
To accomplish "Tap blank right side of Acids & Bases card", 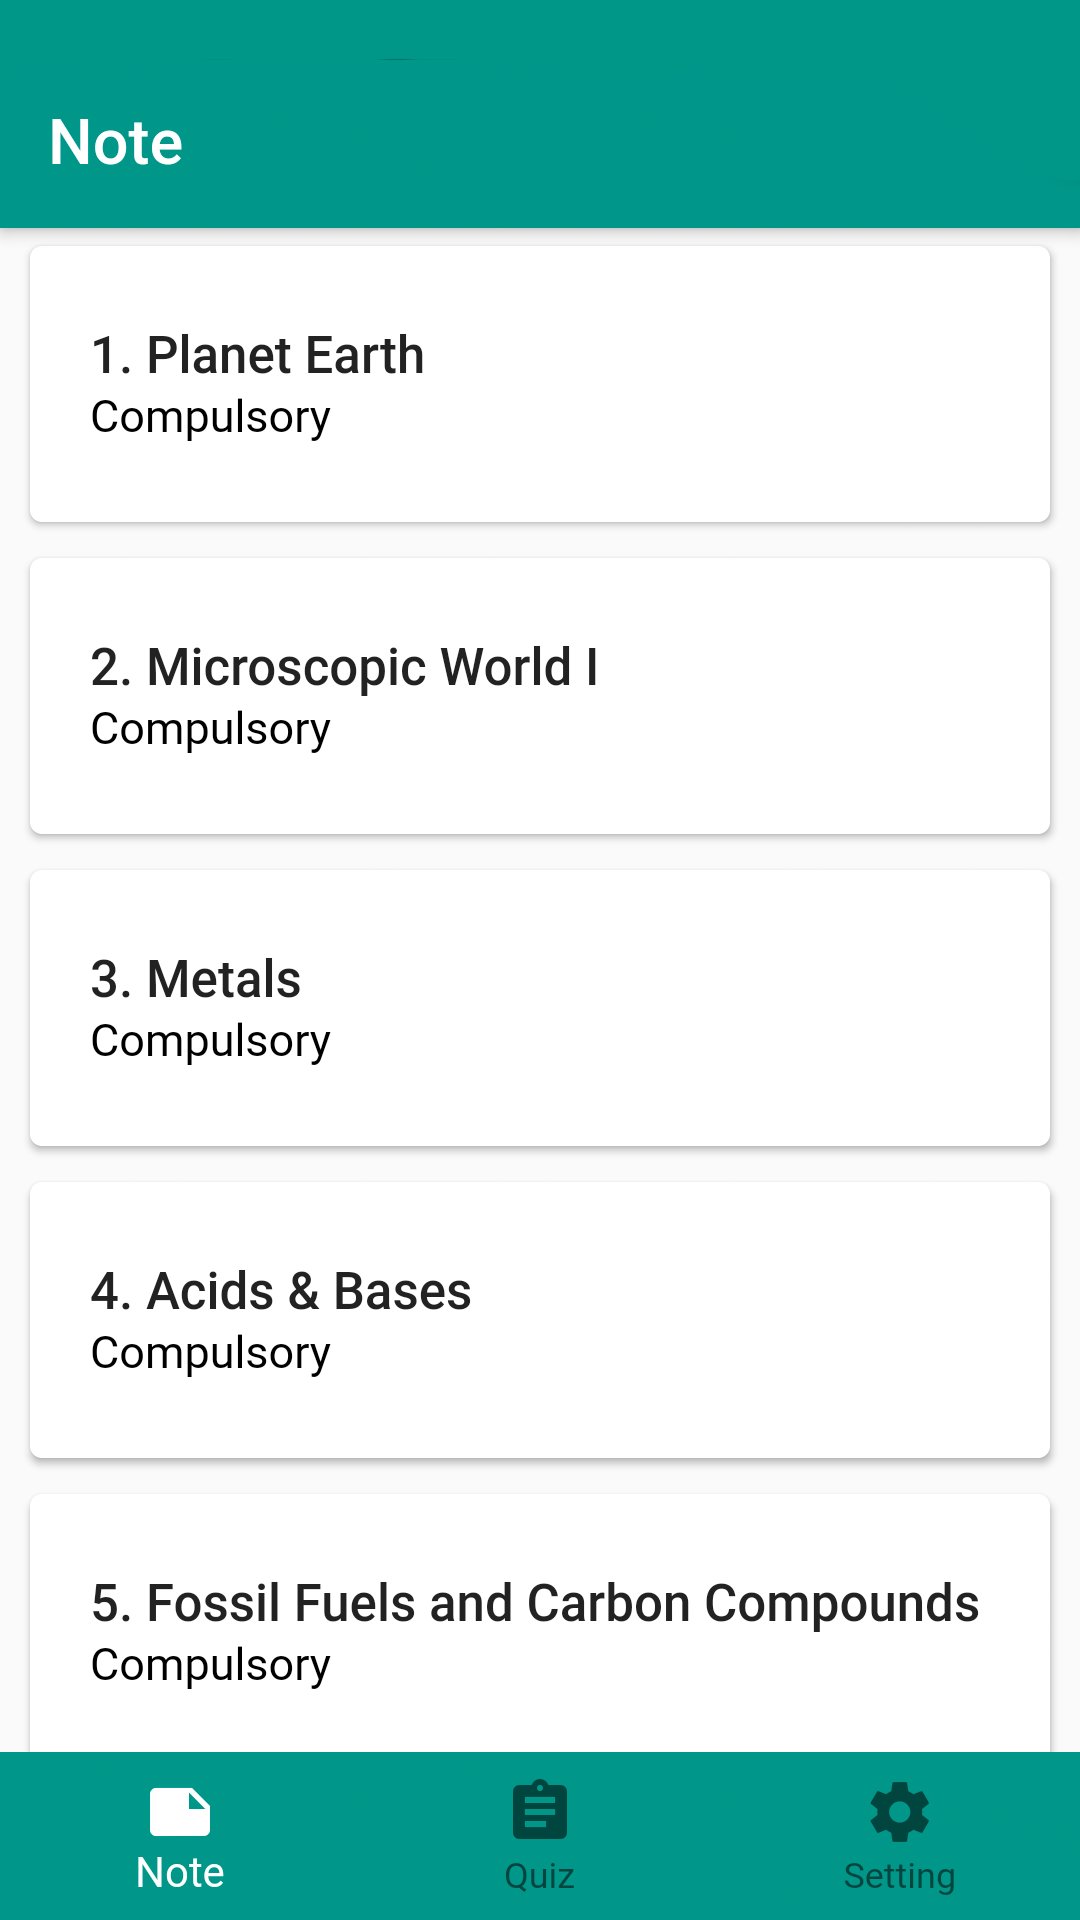I will (800, 1320).
